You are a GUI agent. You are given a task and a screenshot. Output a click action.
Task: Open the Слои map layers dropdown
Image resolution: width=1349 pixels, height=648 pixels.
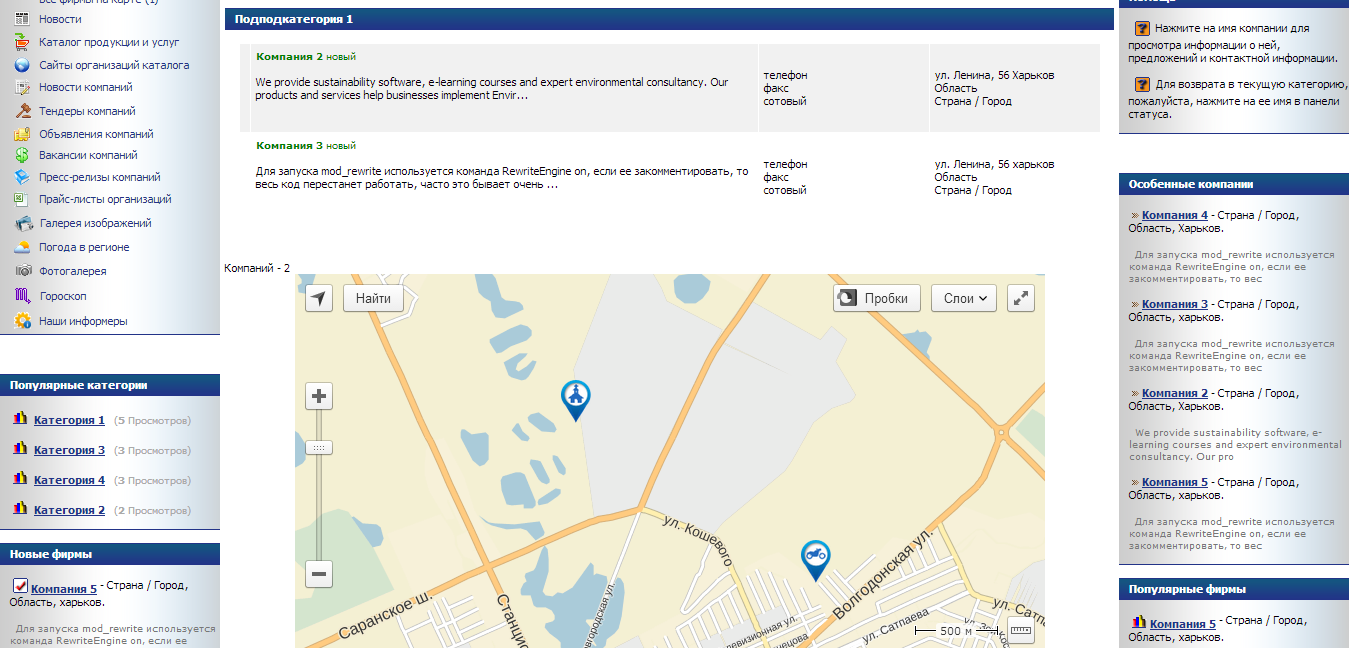click(x=964, y=298)
